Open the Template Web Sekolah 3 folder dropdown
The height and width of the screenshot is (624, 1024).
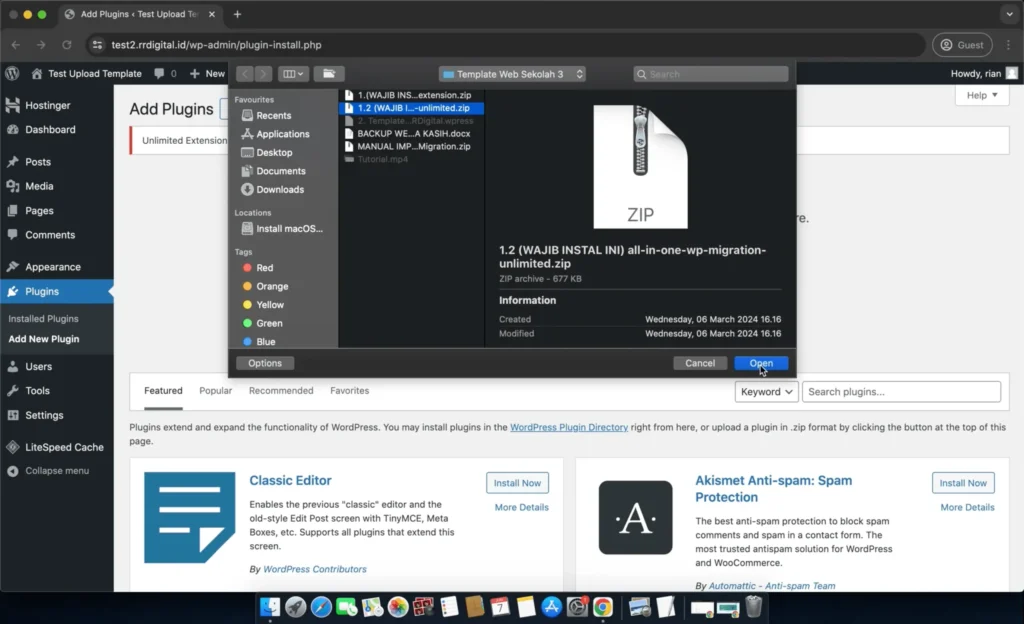point(512,74)
